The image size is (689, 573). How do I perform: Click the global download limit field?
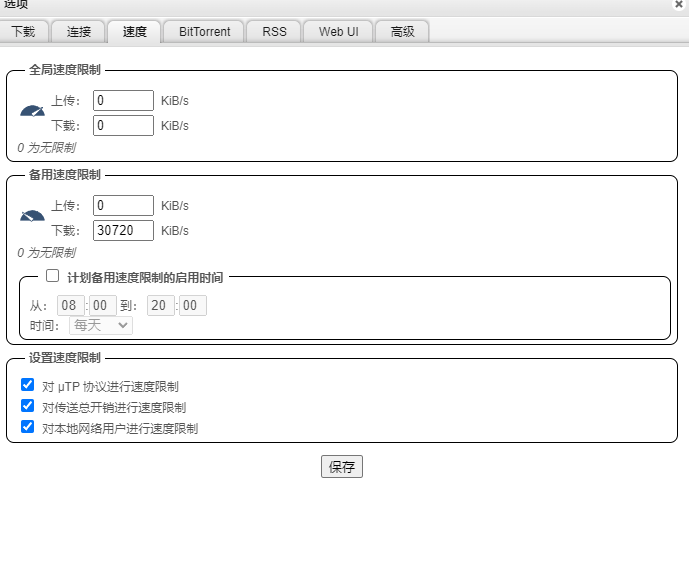123,126
